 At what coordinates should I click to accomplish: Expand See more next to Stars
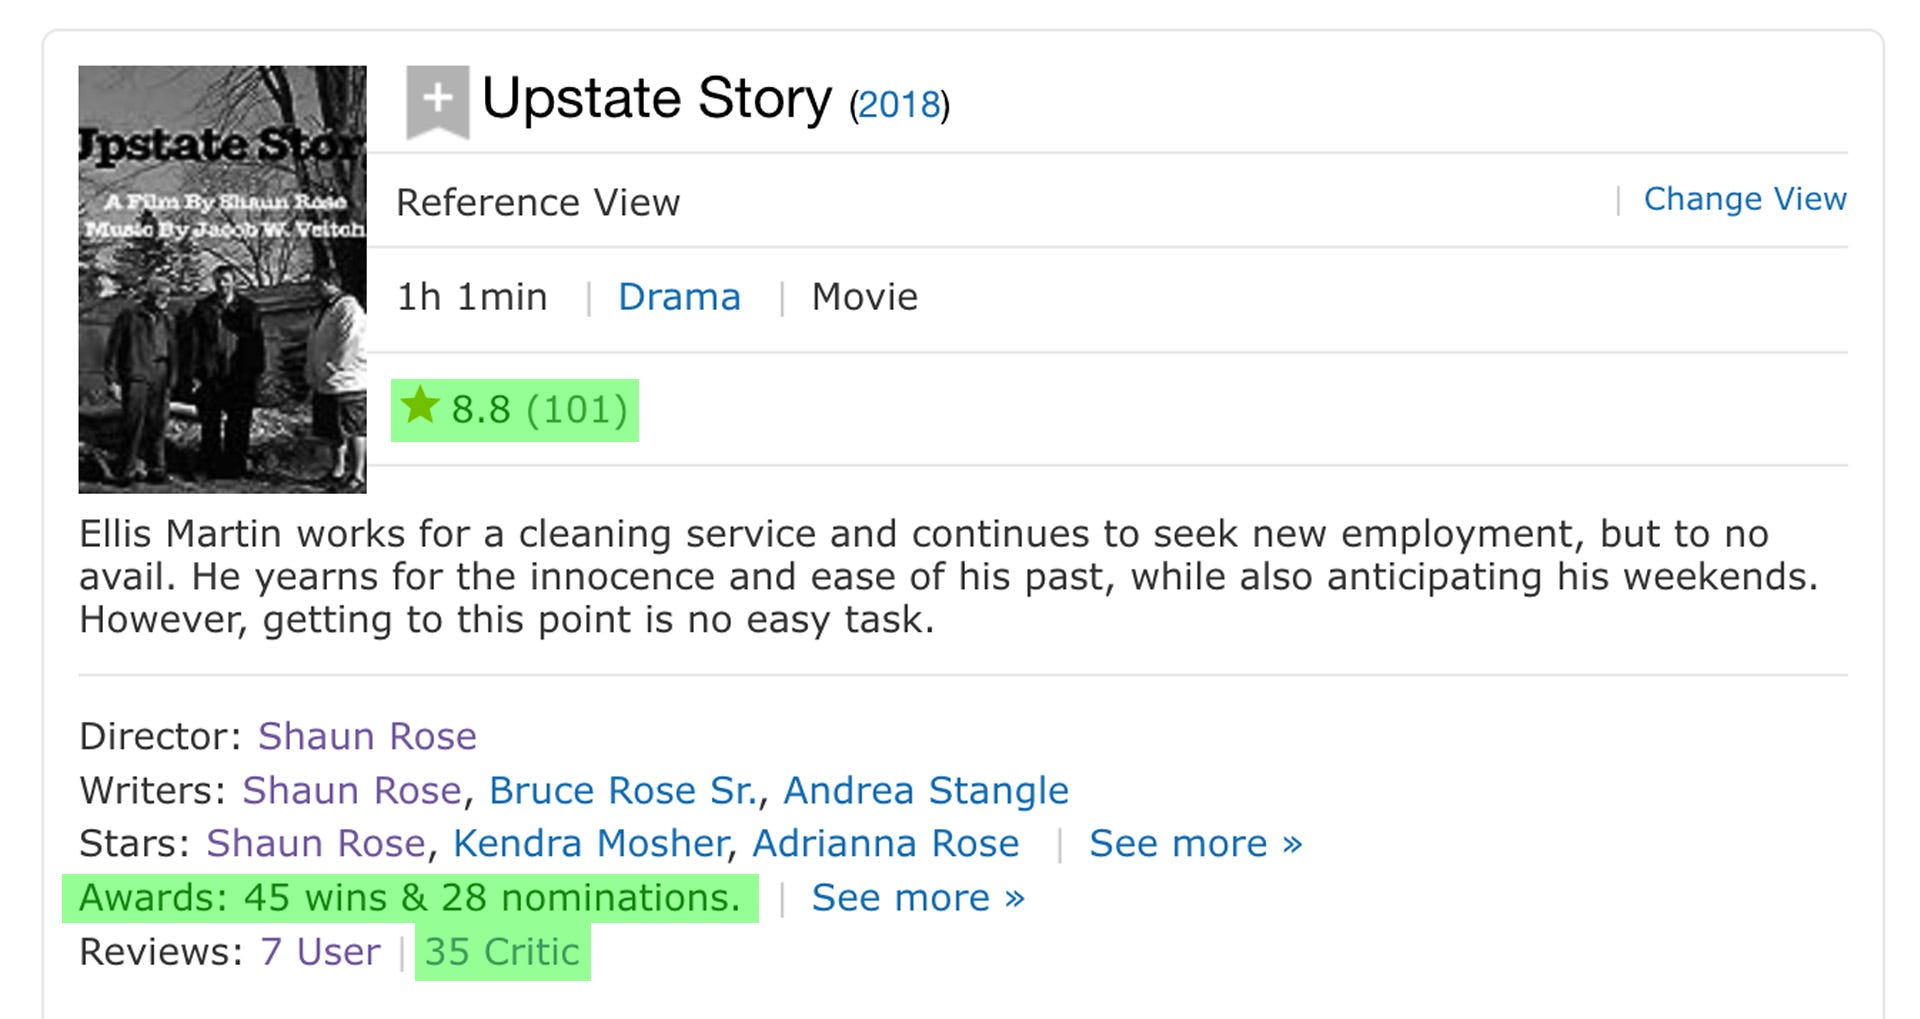click(x=1196, y=843)
